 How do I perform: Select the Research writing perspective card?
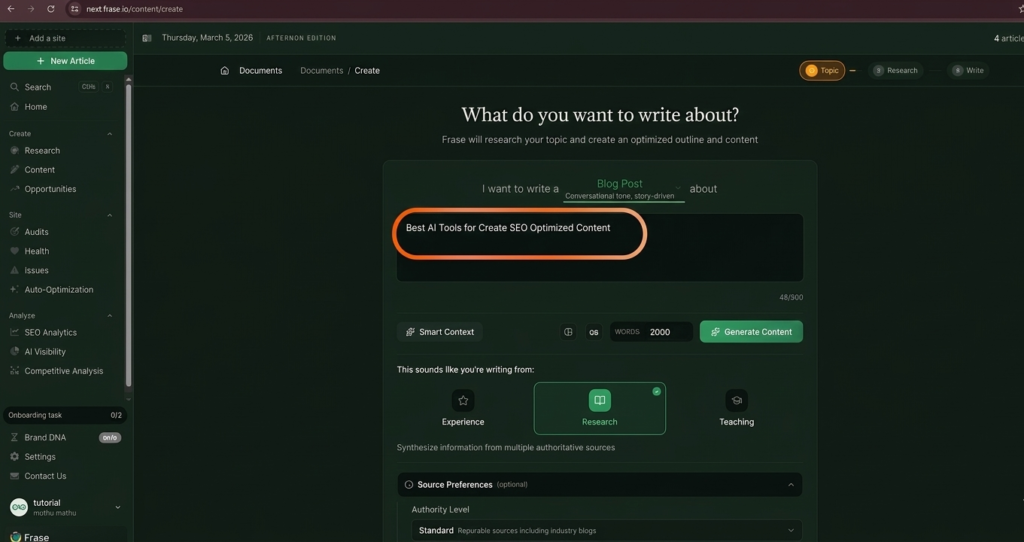pos(600,408)
